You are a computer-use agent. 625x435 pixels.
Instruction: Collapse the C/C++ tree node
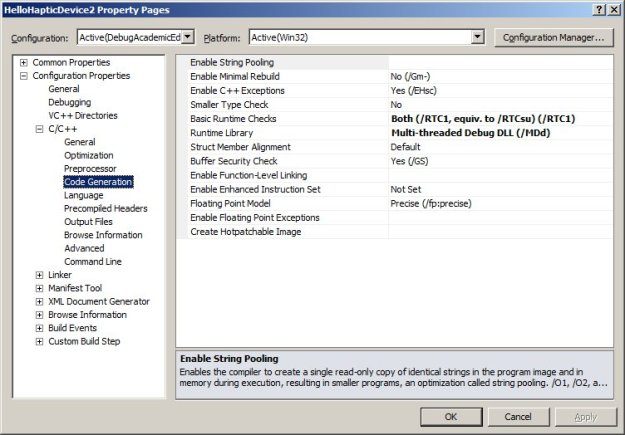click(x=39, y=129)
